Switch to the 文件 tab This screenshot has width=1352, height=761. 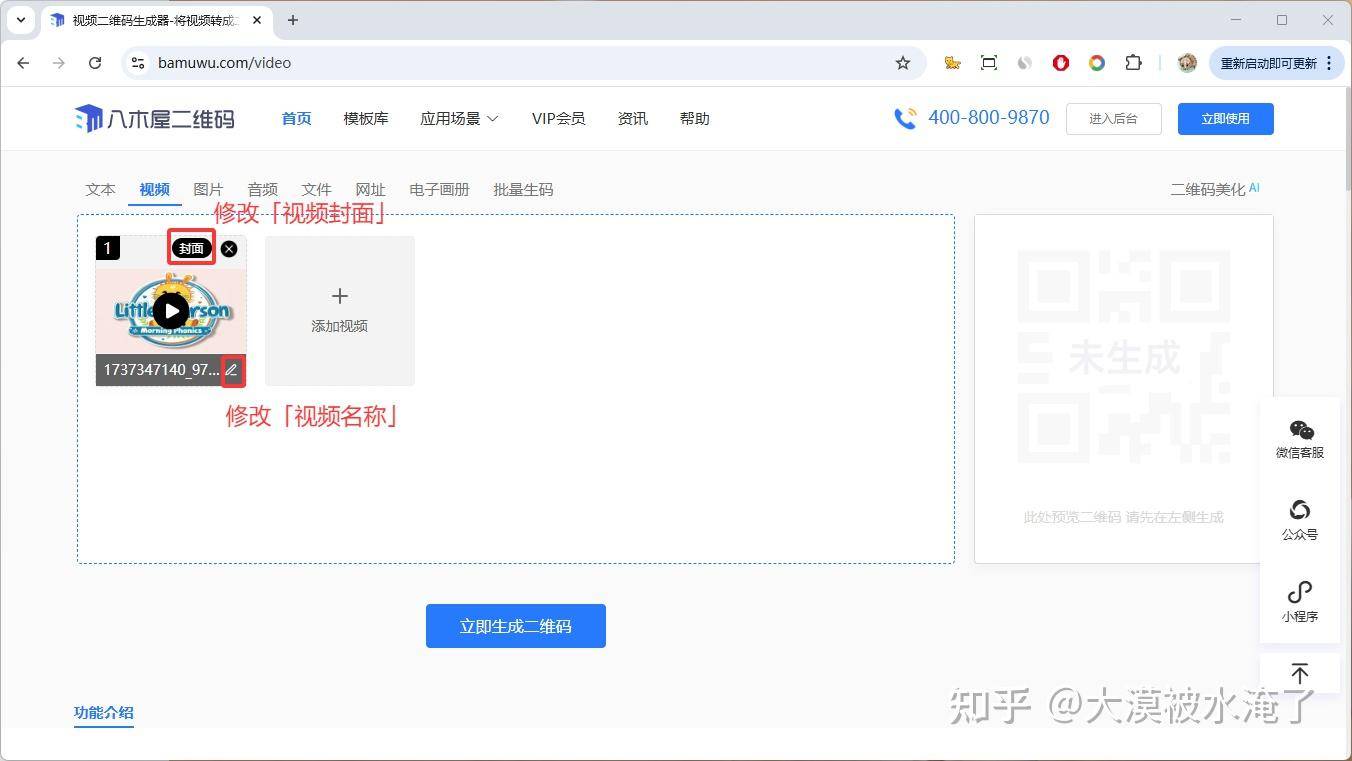316,189
